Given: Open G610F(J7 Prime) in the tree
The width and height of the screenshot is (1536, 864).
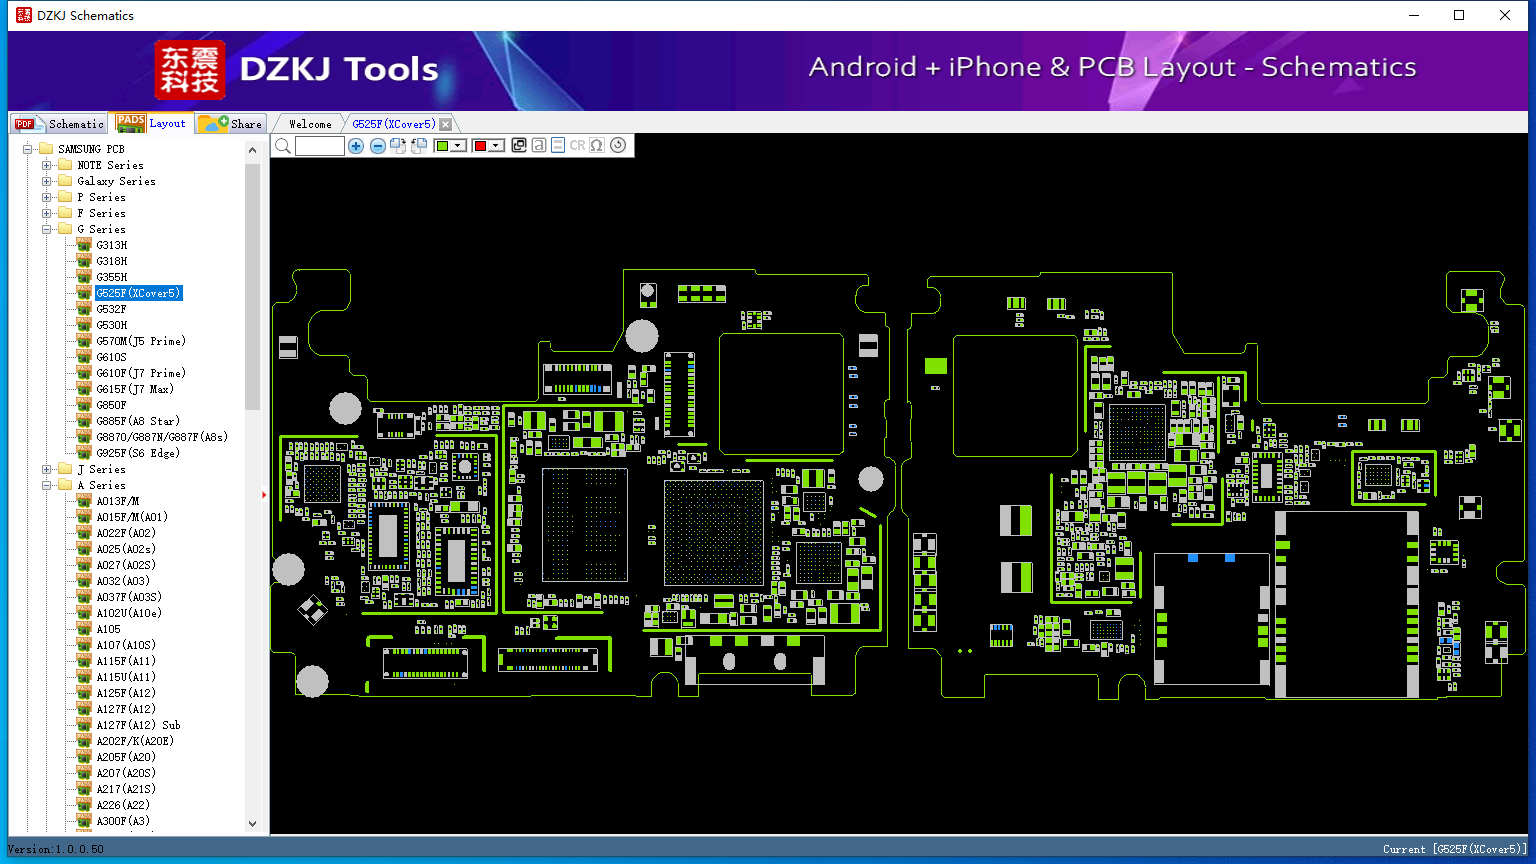Looking at the screenshot, I should [141, 373].
